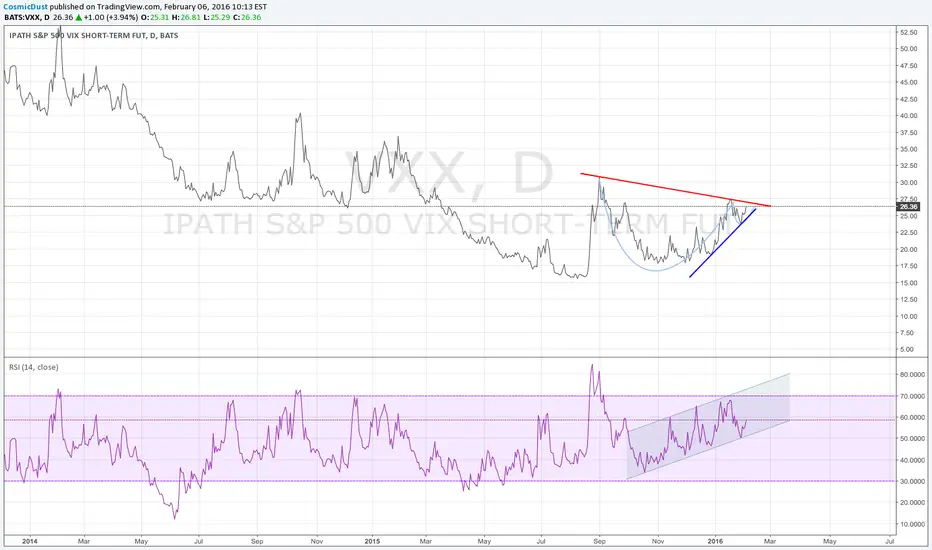This screenshot has width=932, height=550.
Task: Click the 15.00 price axis label
Action: 908,283
